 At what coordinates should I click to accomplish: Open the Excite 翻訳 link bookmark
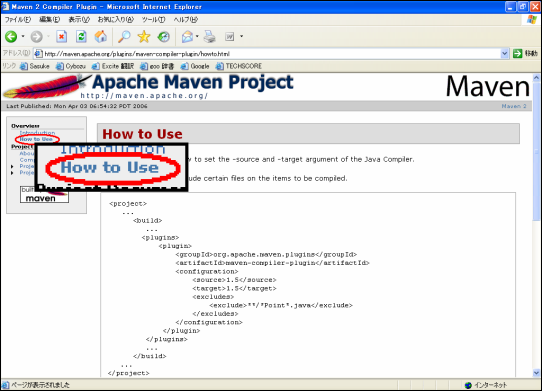tap(113, 66)
